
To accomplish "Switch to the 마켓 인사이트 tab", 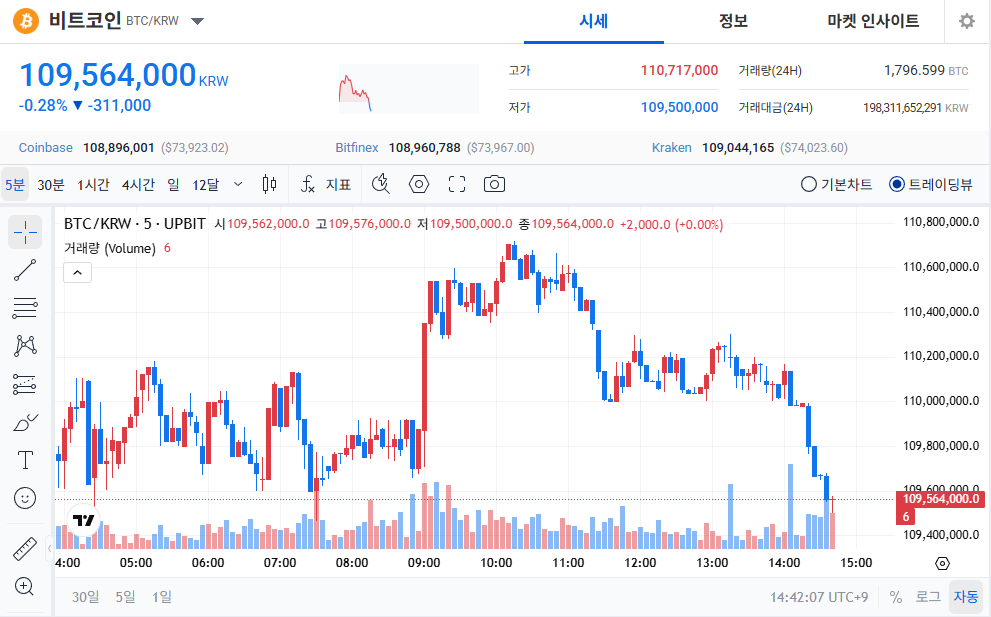I will click(873, 21).
